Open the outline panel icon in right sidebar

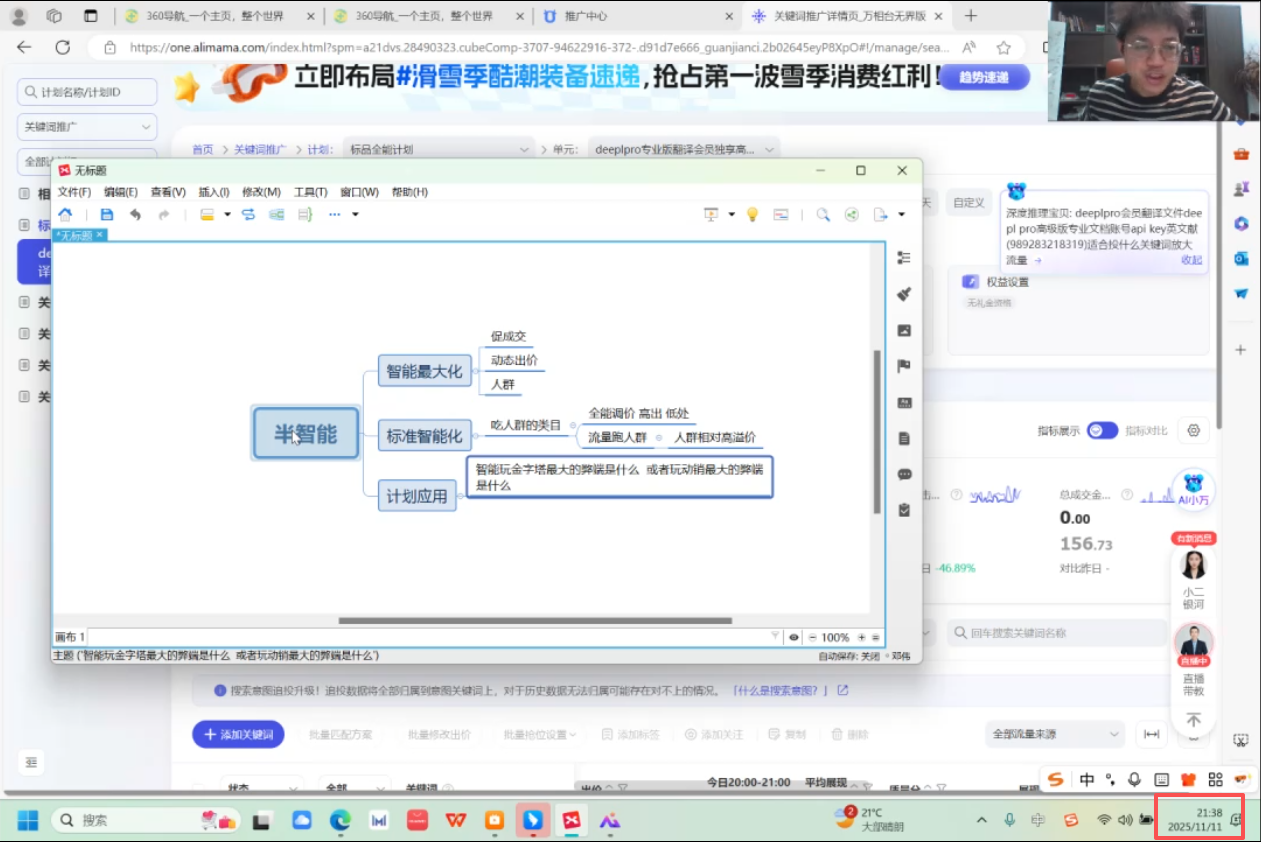(904, 258)
